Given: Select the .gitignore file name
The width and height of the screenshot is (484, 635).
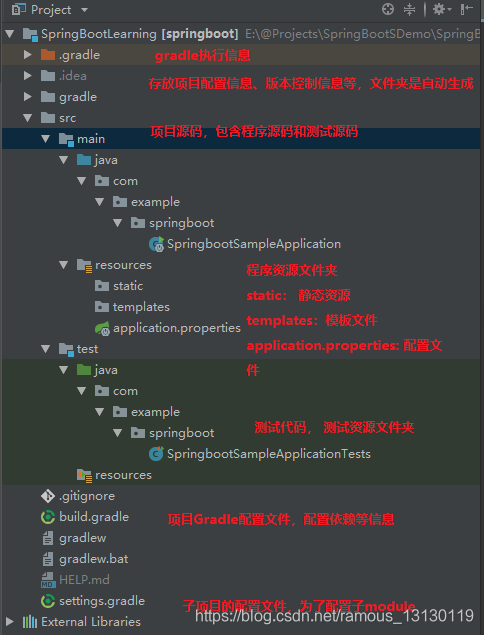Looking at the screenshot, I should pyautogui.click(x=87, y=496).
